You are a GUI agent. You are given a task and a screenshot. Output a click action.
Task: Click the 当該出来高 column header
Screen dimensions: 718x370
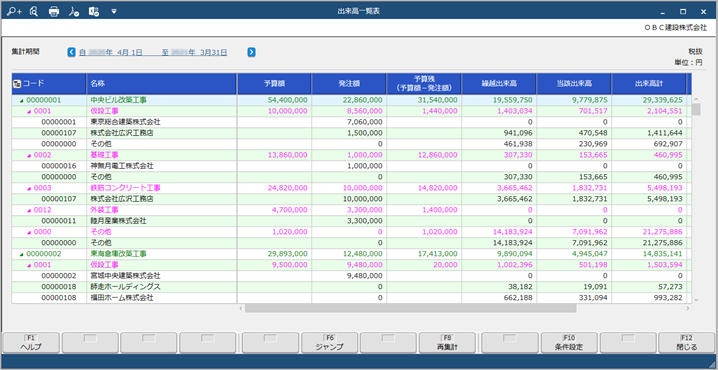pos(574,84)
